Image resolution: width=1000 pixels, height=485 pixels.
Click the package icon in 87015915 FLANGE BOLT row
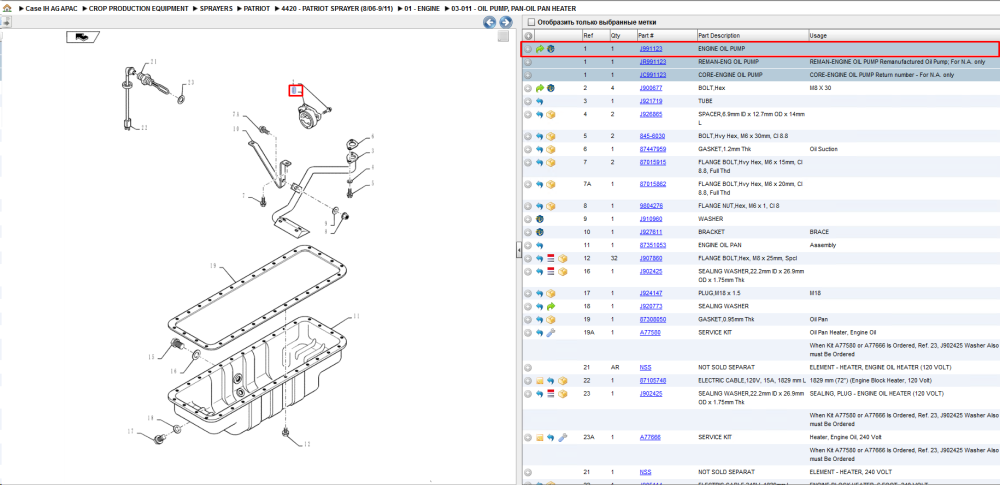(550, 163)
